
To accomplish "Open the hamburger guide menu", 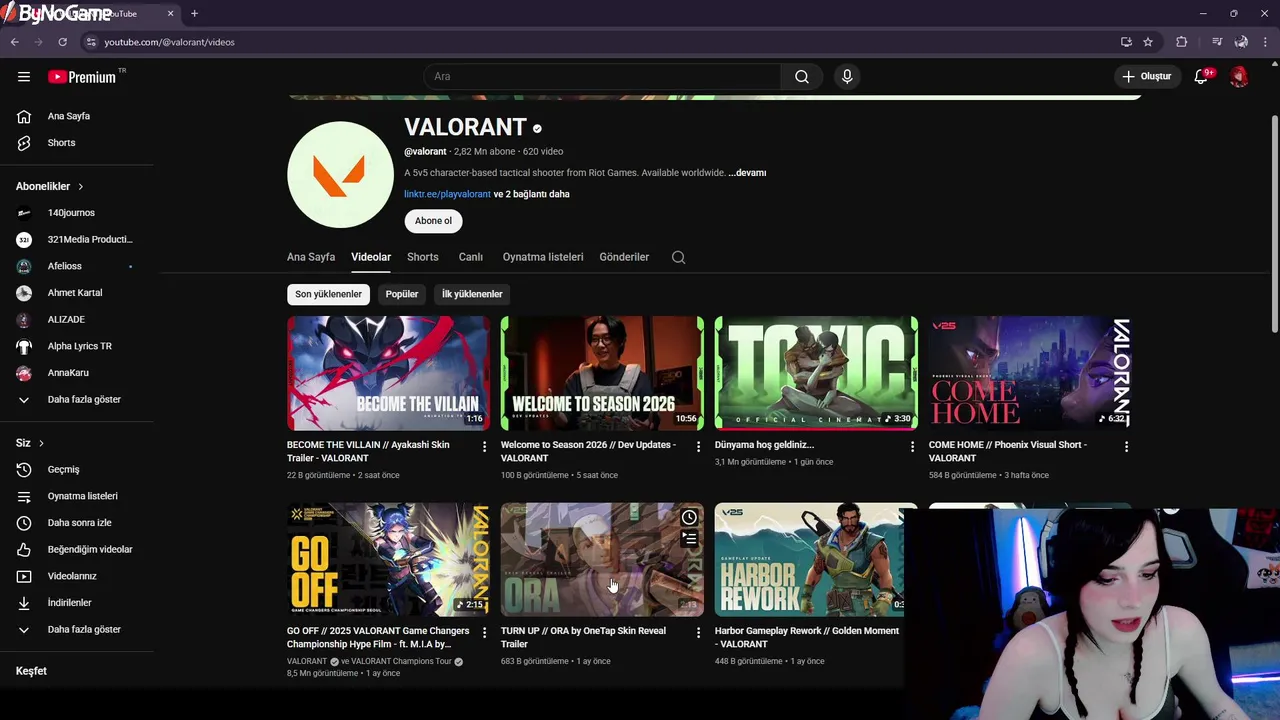I will tap(24, 76).
